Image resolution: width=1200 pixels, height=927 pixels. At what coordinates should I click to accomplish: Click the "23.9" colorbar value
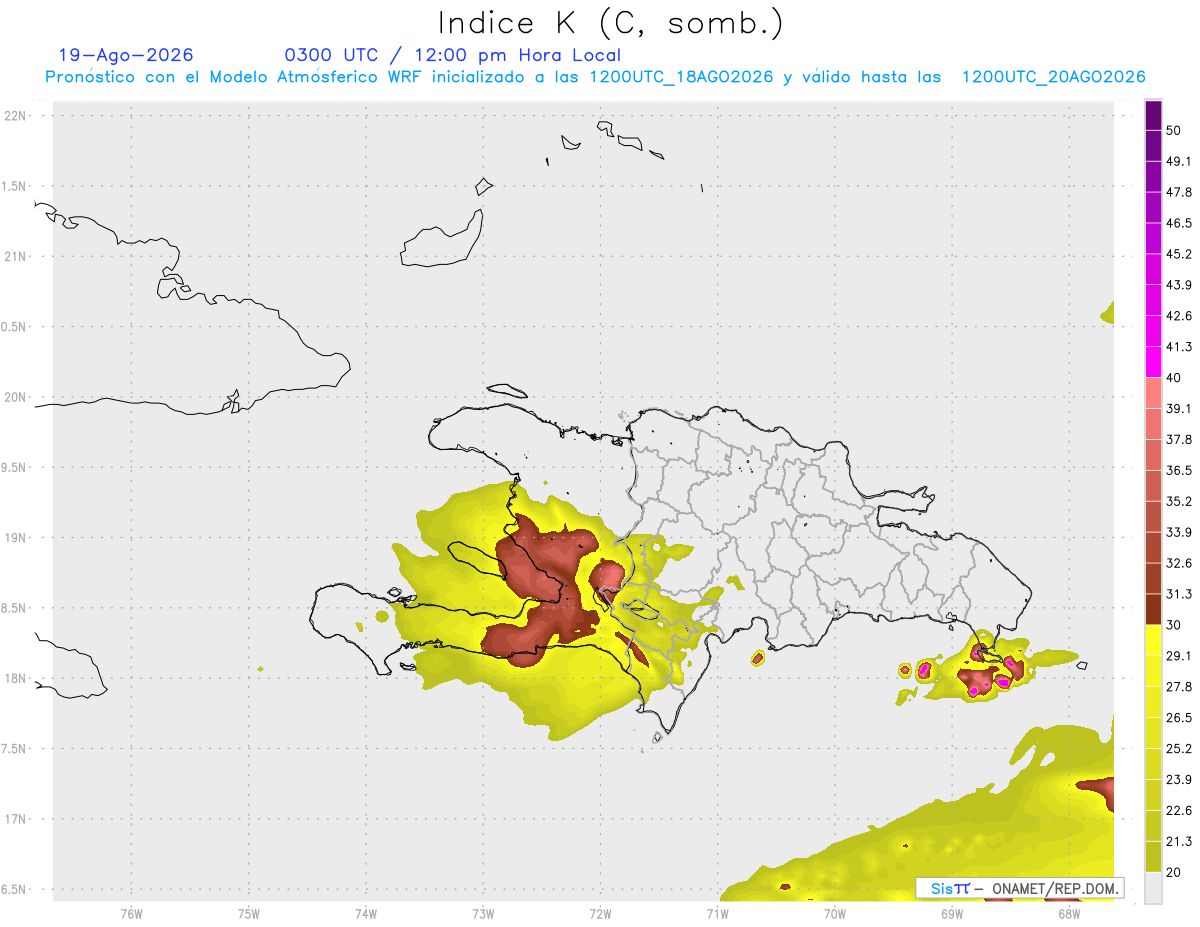click(x=1178, y=780)
